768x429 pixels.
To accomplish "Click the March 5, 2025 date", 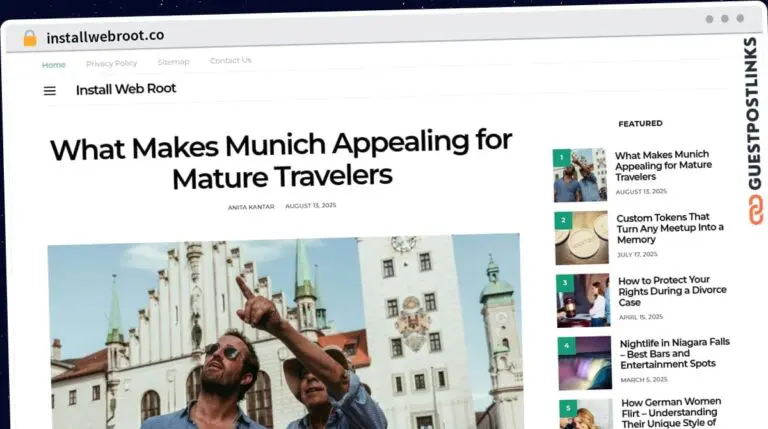I will point(644,380).
